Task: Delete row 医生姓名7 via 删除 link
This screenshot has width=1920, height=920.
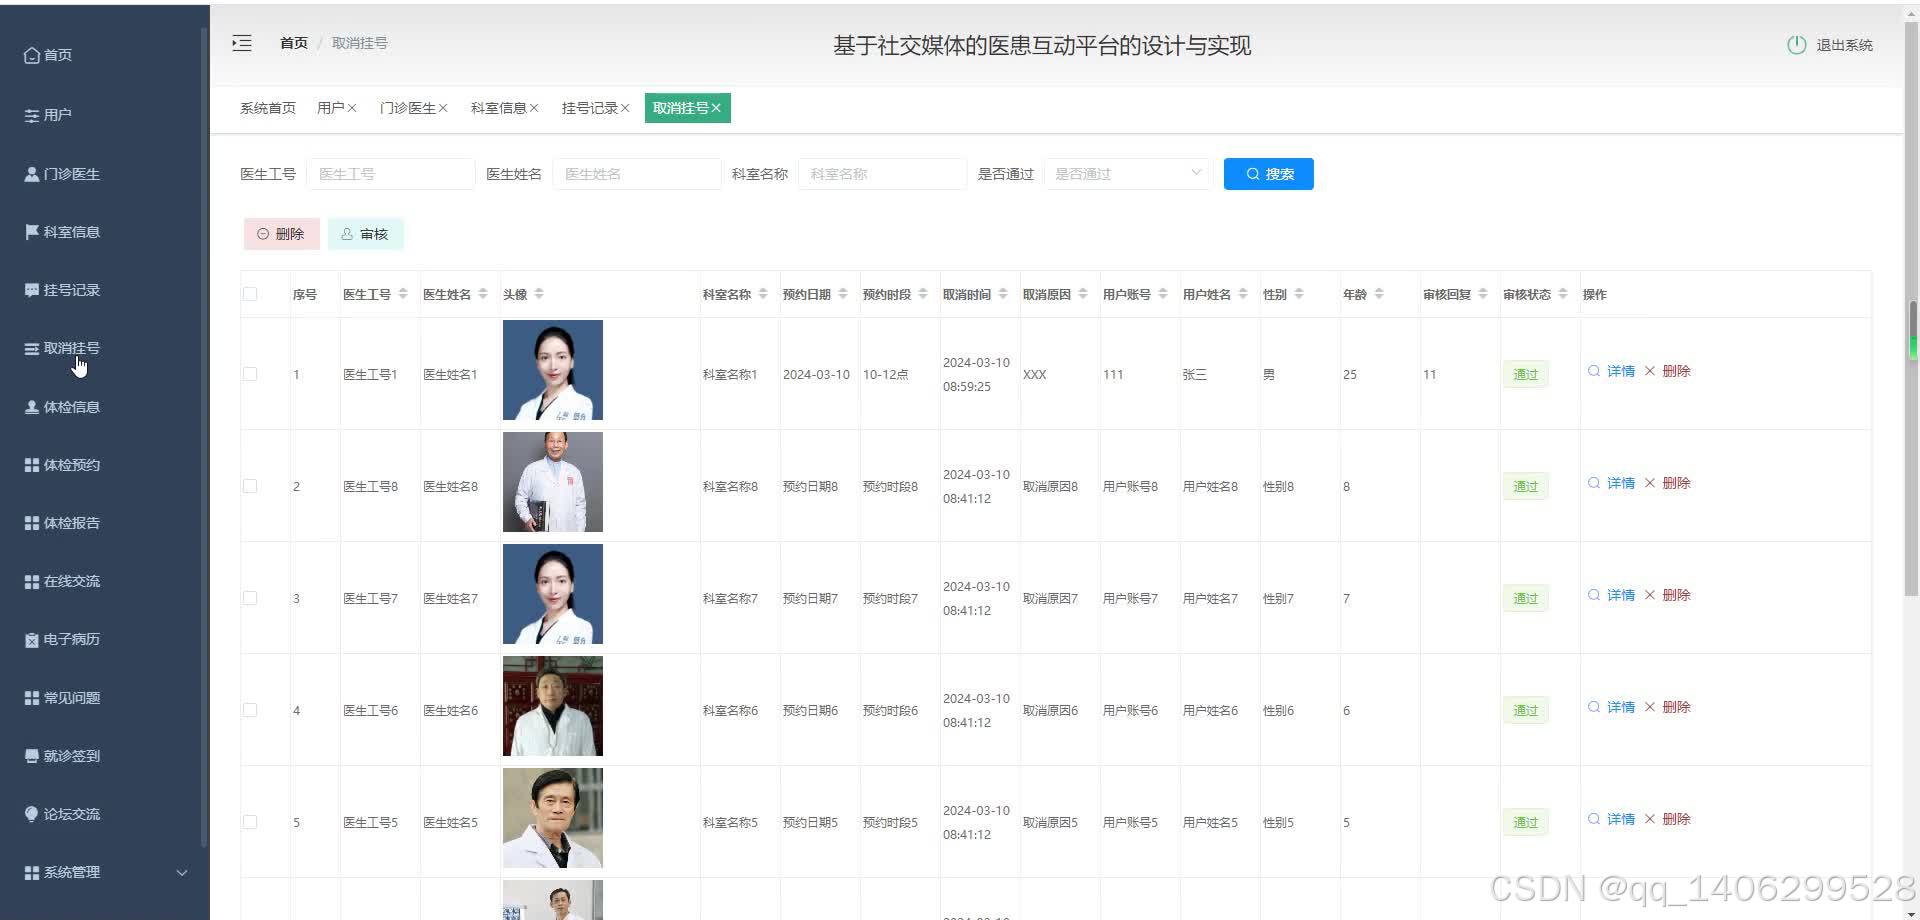Action: [x=1668, y=595]
